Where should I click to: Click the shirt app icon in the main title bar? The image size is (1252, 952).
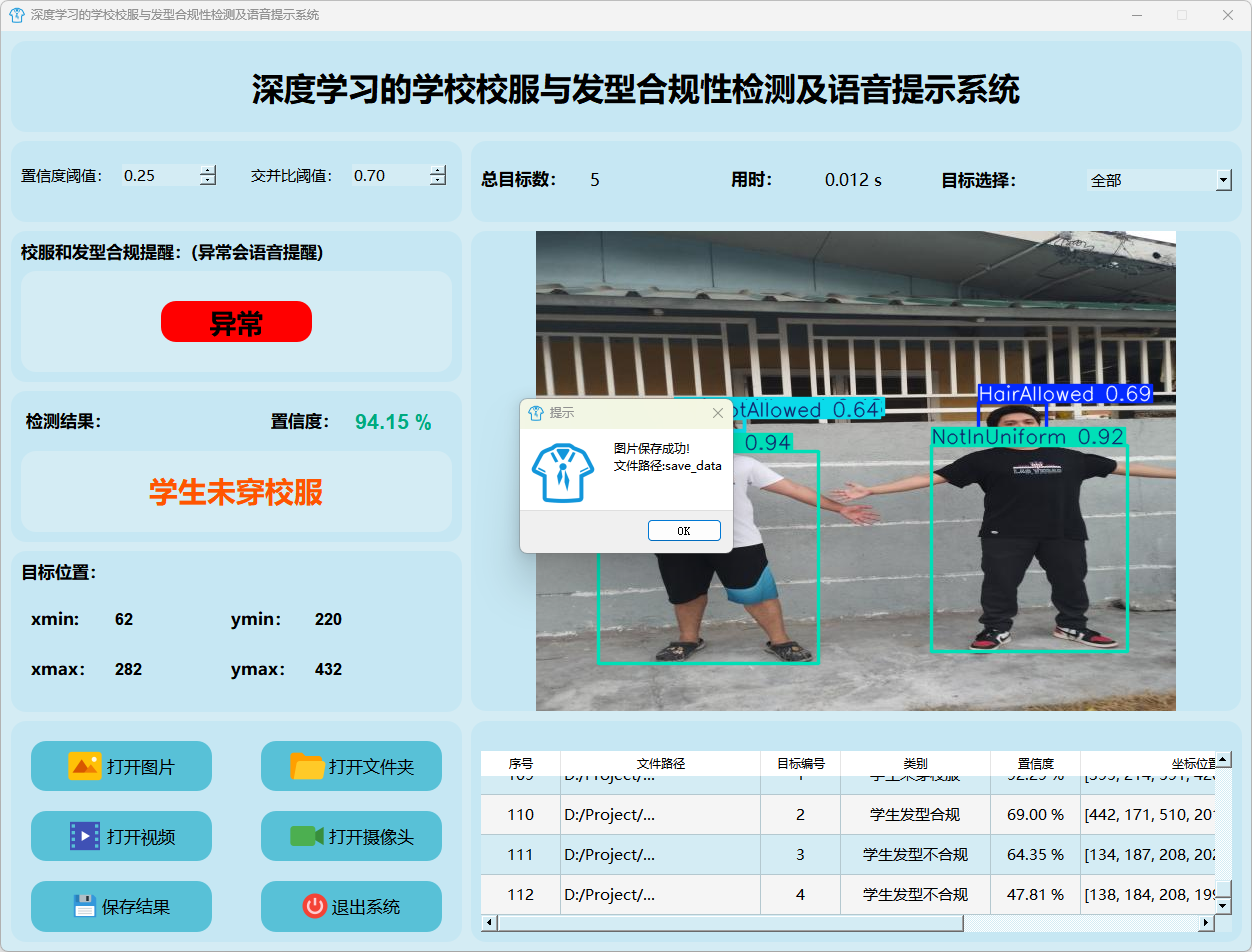tap(16, 15)
